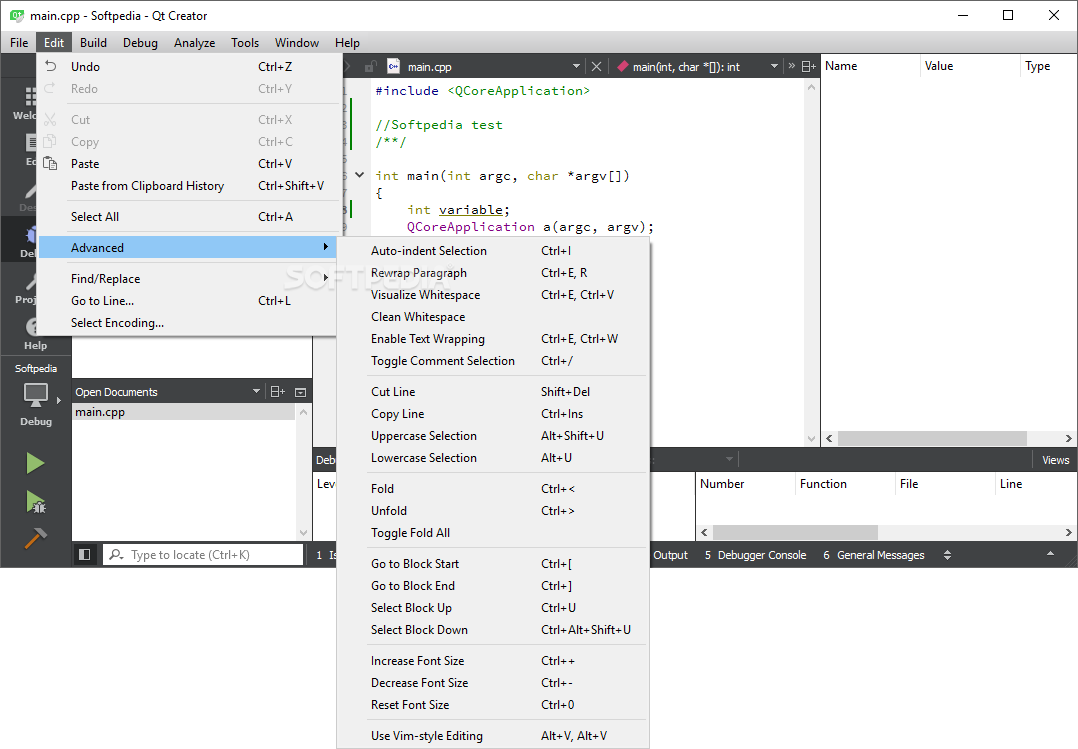
Task: Select Auto-indent Selection
Action: (x=493, y=251)
